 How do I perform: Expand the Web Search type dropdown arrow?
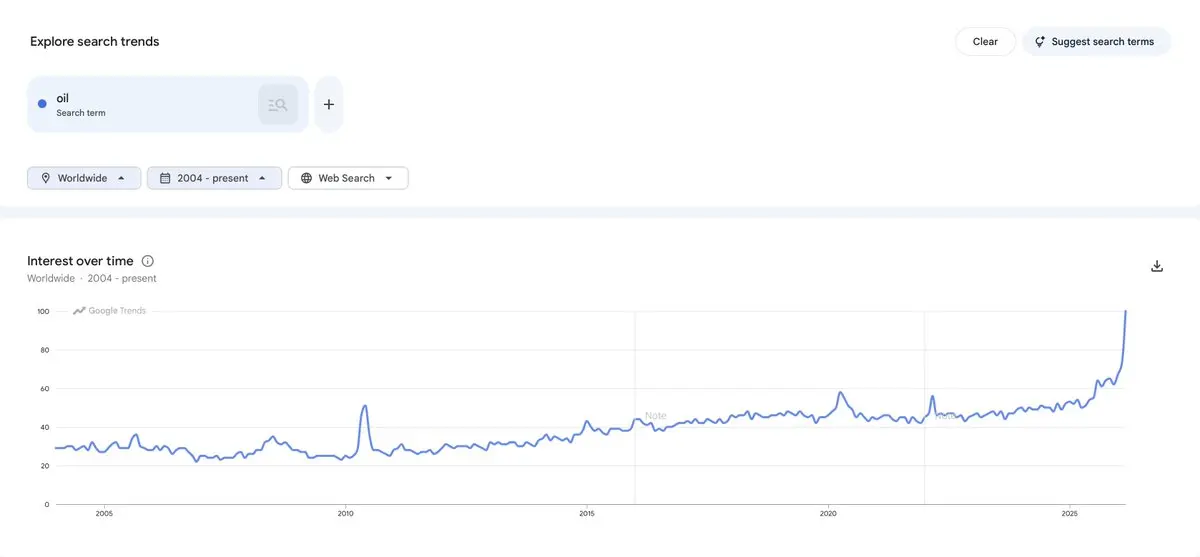pyautogui.click(x=389, y=178)
